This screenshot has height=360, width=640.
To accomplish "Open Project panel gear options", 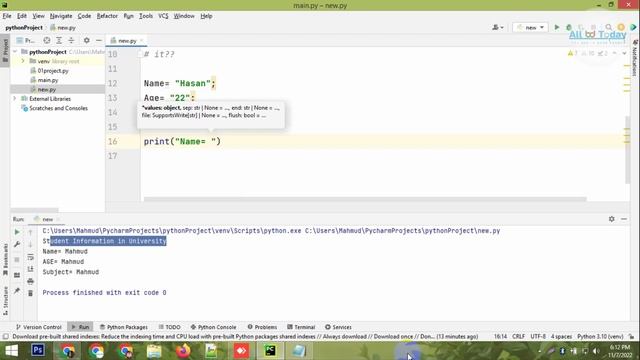I will point(87,40).
